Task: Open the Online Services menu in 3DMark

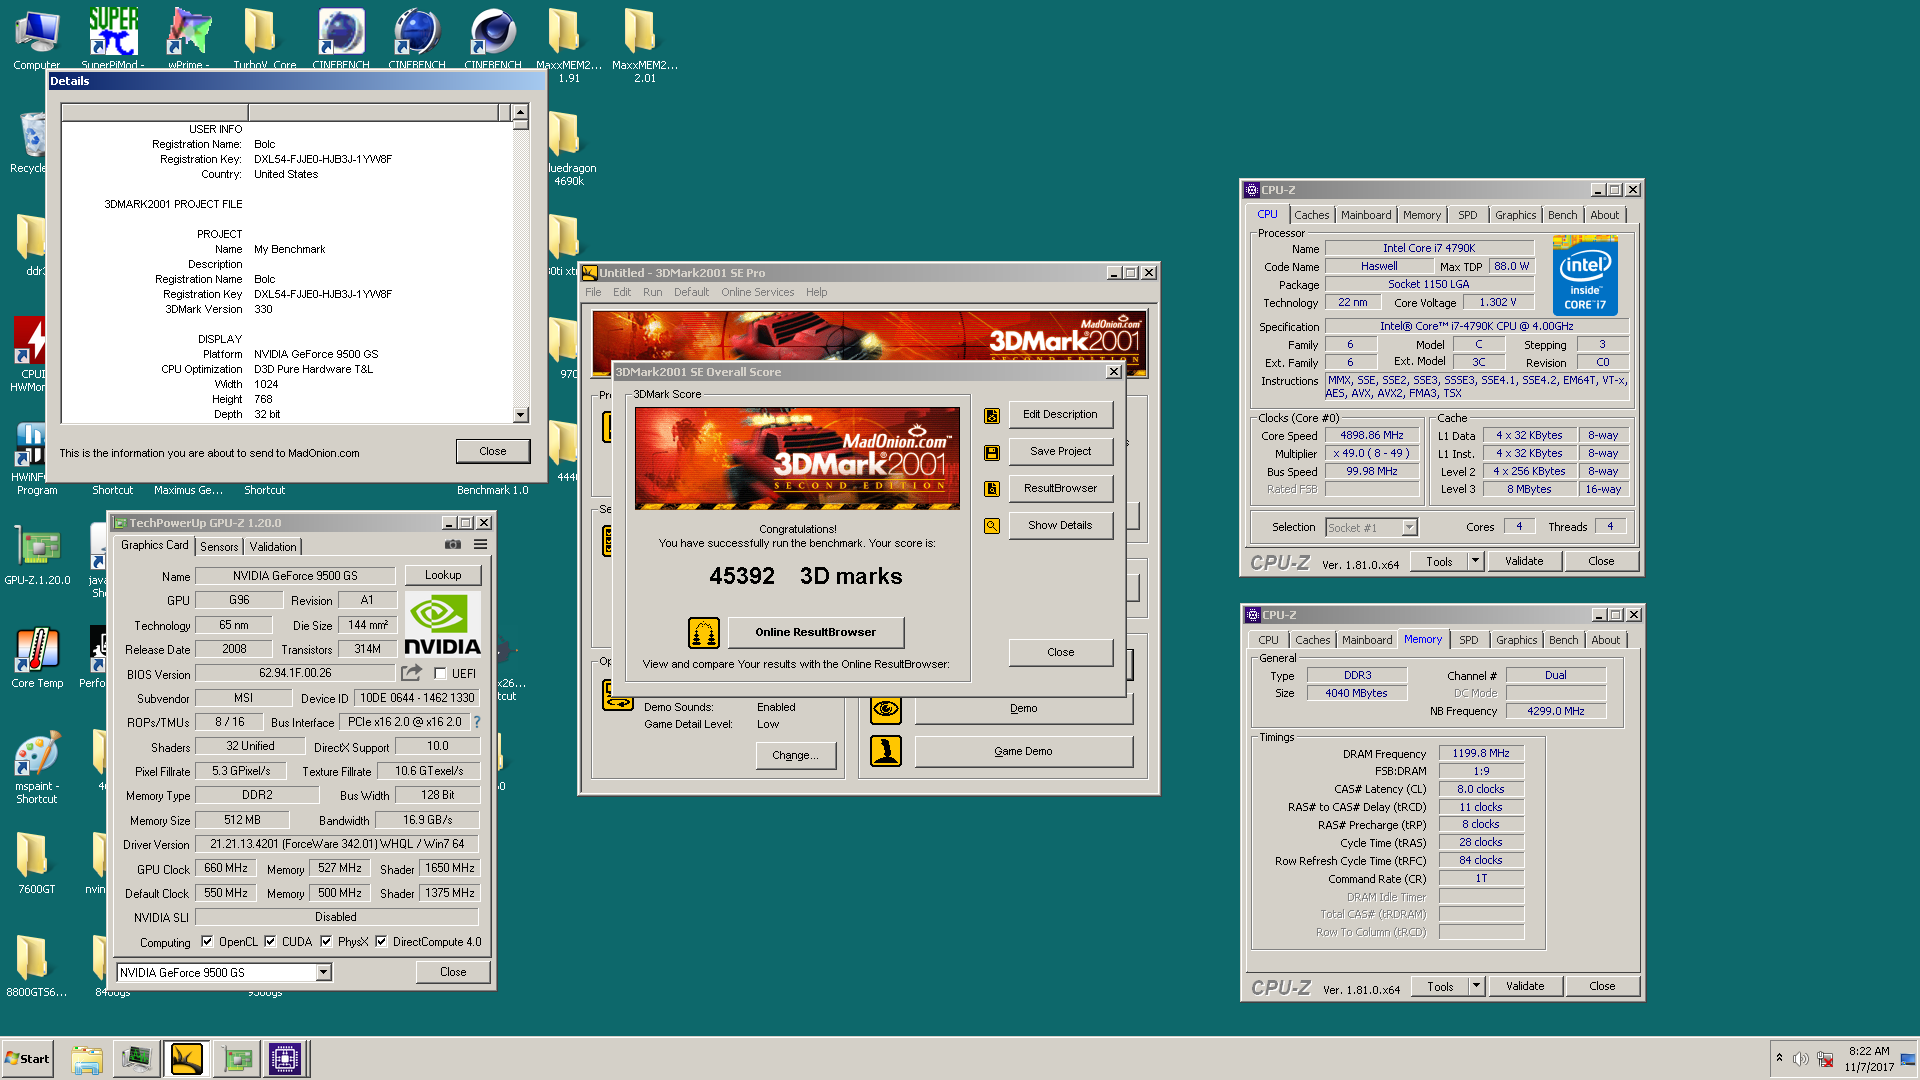Action: [x=757, y=293]
